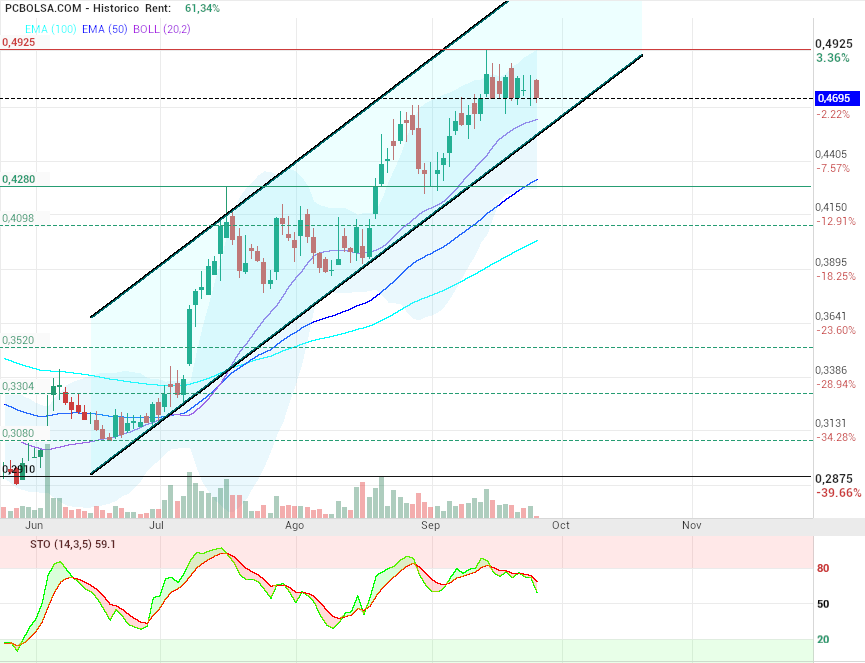Click the EMA (50) indicator legend label
The width and height of the screenshot is (865, 663).
(x=105, y=28)
